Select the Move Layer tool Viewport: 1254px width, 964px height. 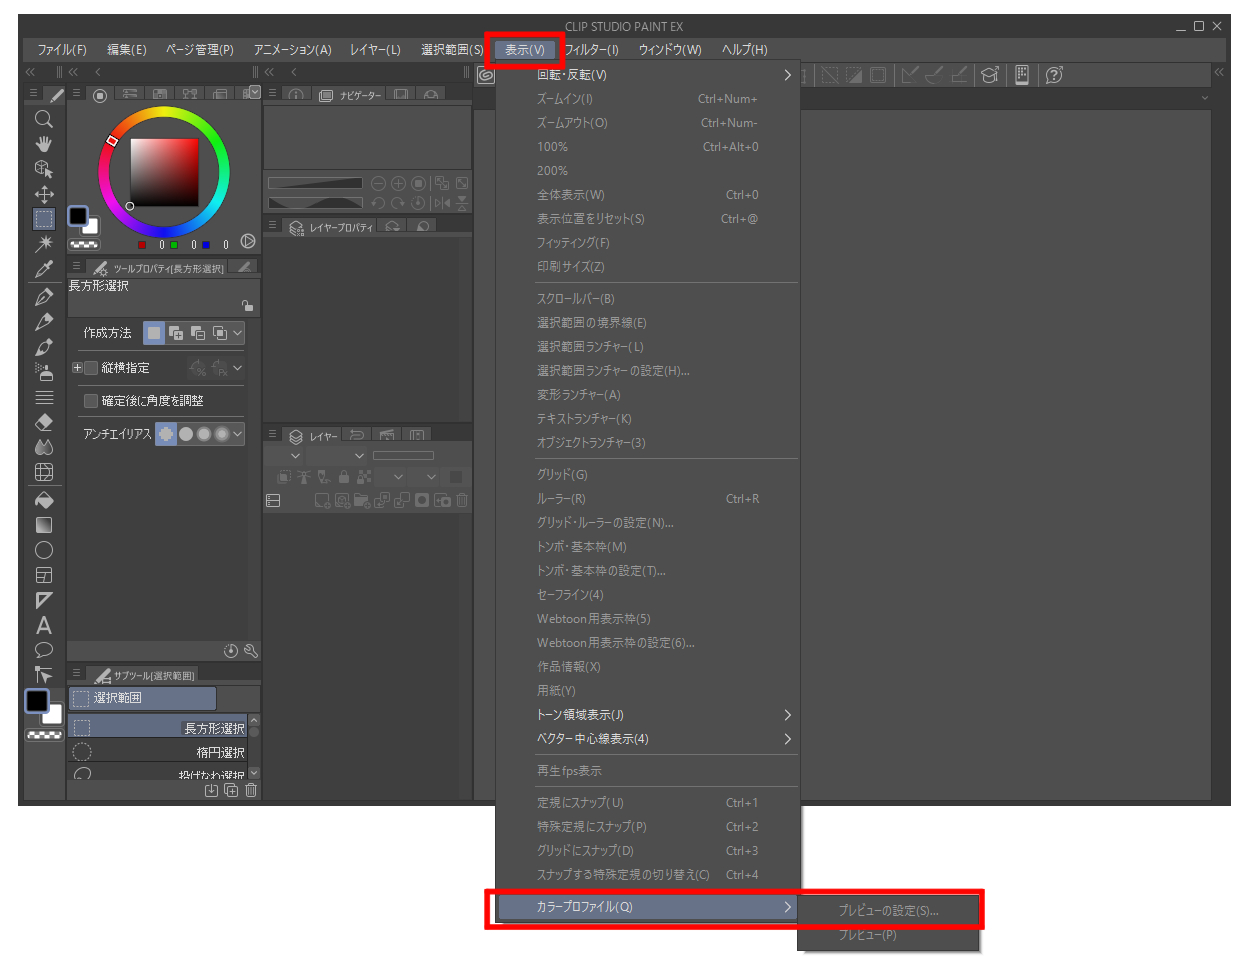(44, 194)
